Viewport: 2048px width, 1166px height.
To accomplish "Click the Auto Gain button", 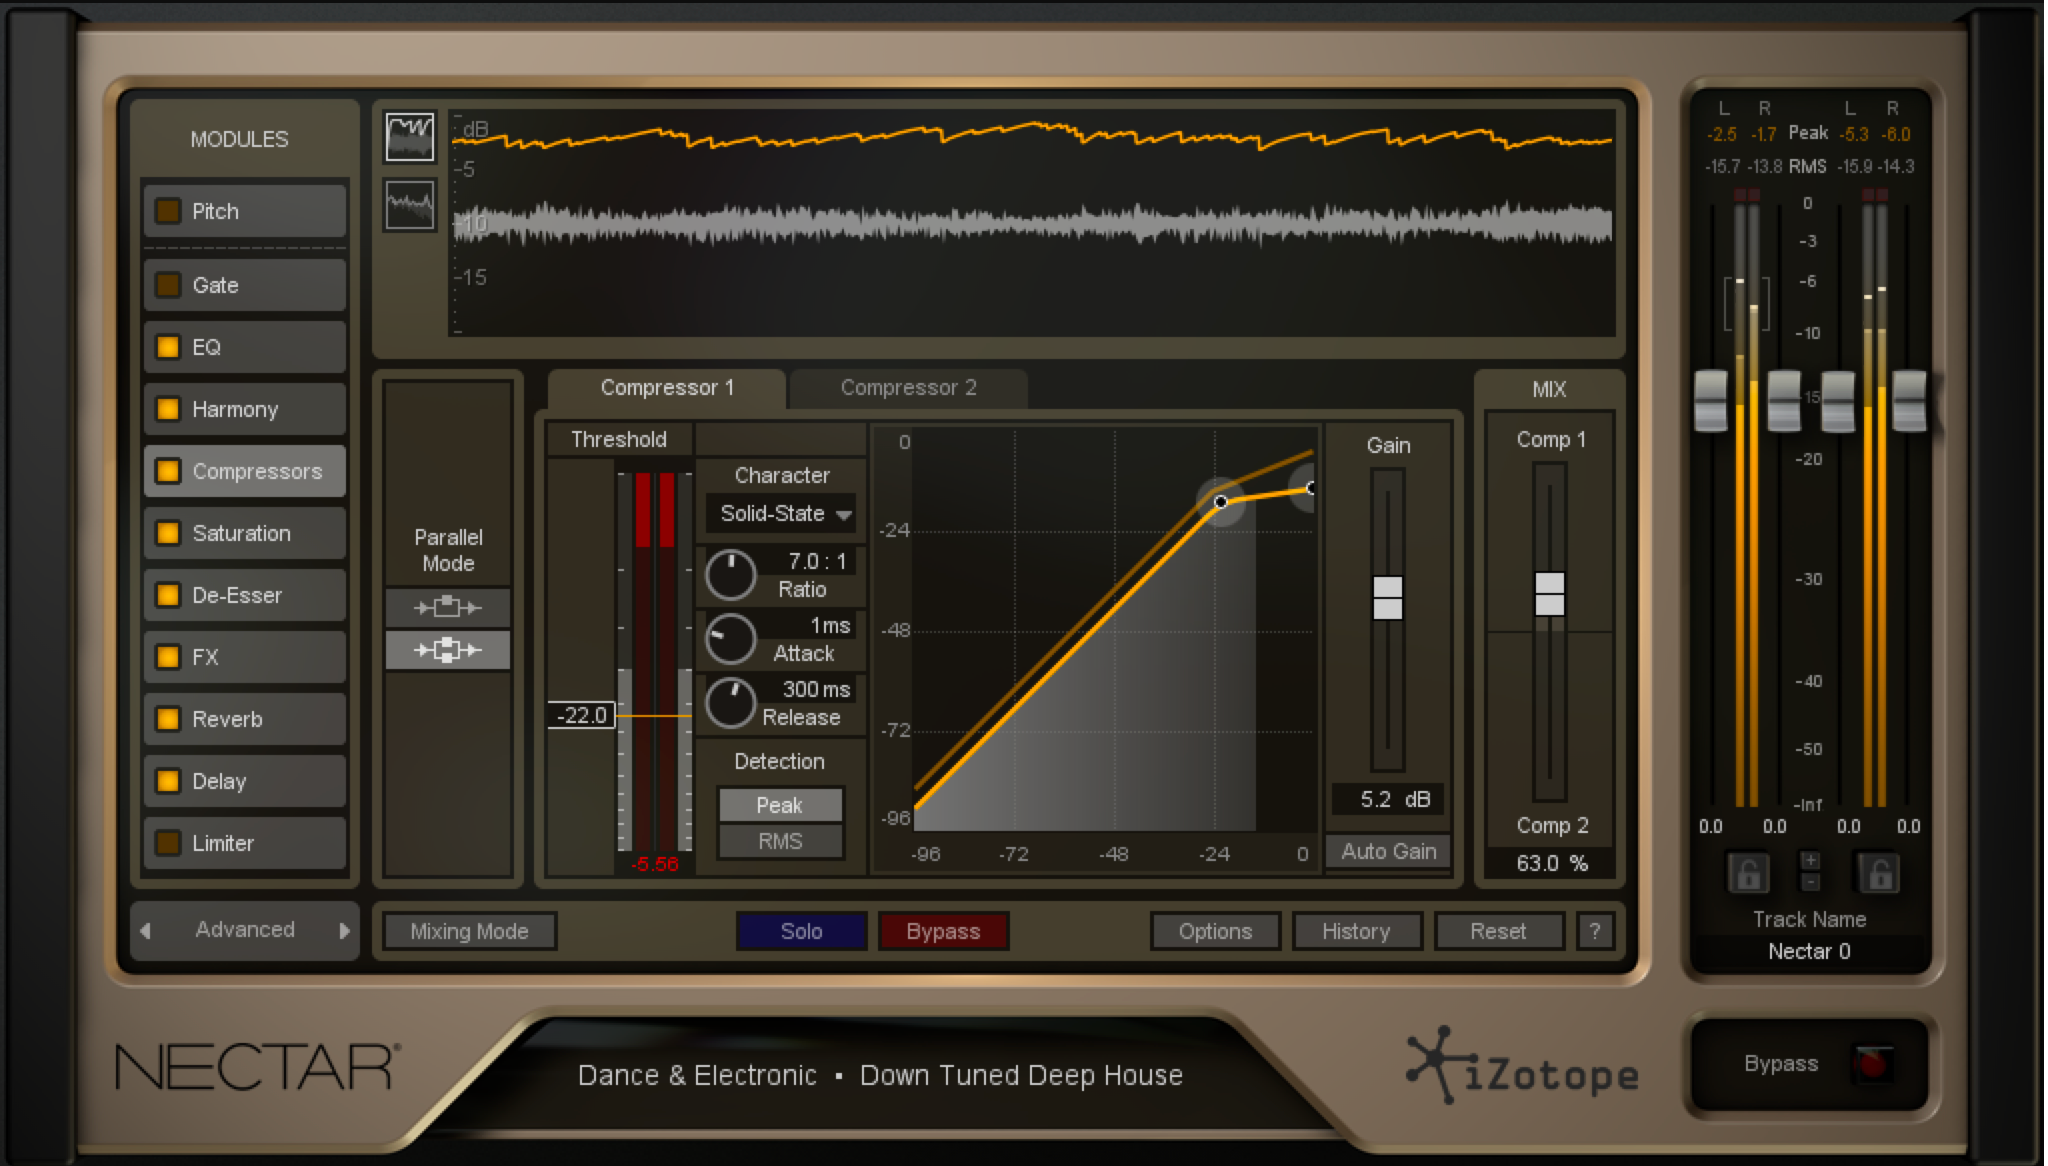I will click(1388, 851).
